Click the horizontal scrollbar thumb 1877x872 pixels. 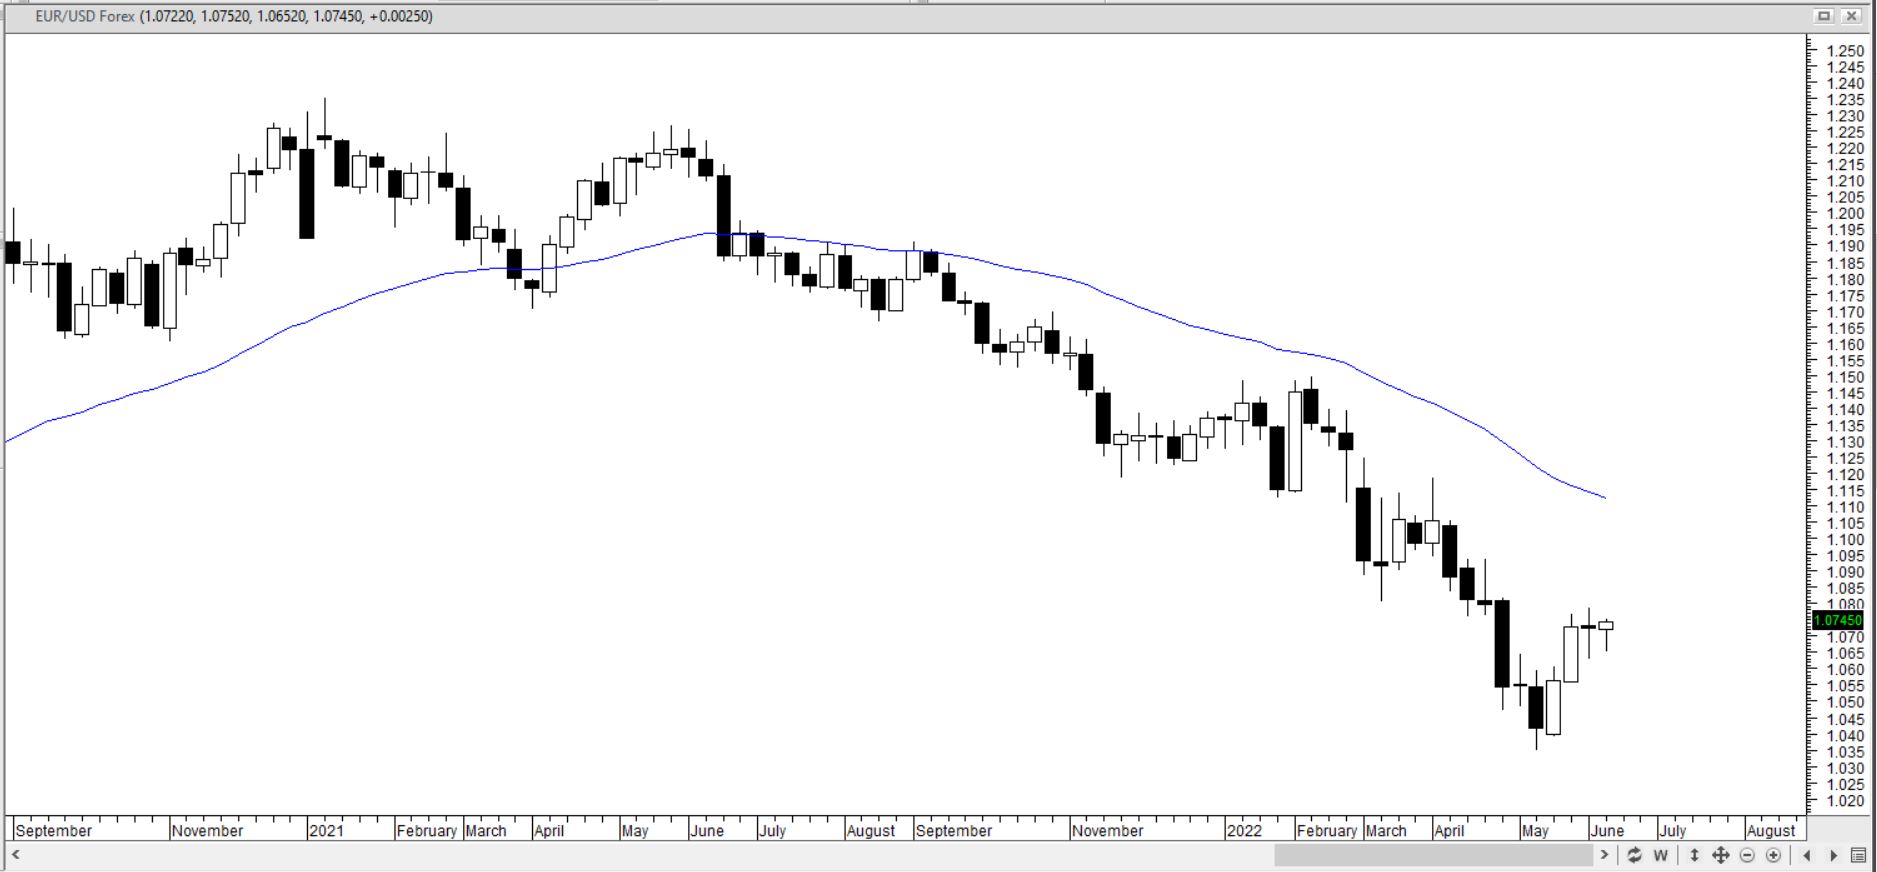[x=1432, y=855]
